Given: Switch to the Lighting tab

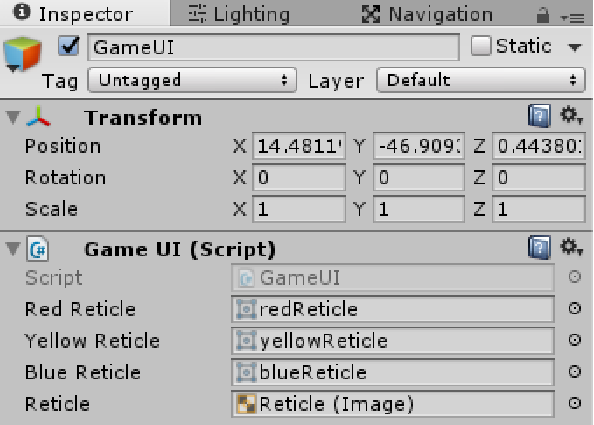Looking at the screenshot, I should pyautogui.click(x=239, y=14).
